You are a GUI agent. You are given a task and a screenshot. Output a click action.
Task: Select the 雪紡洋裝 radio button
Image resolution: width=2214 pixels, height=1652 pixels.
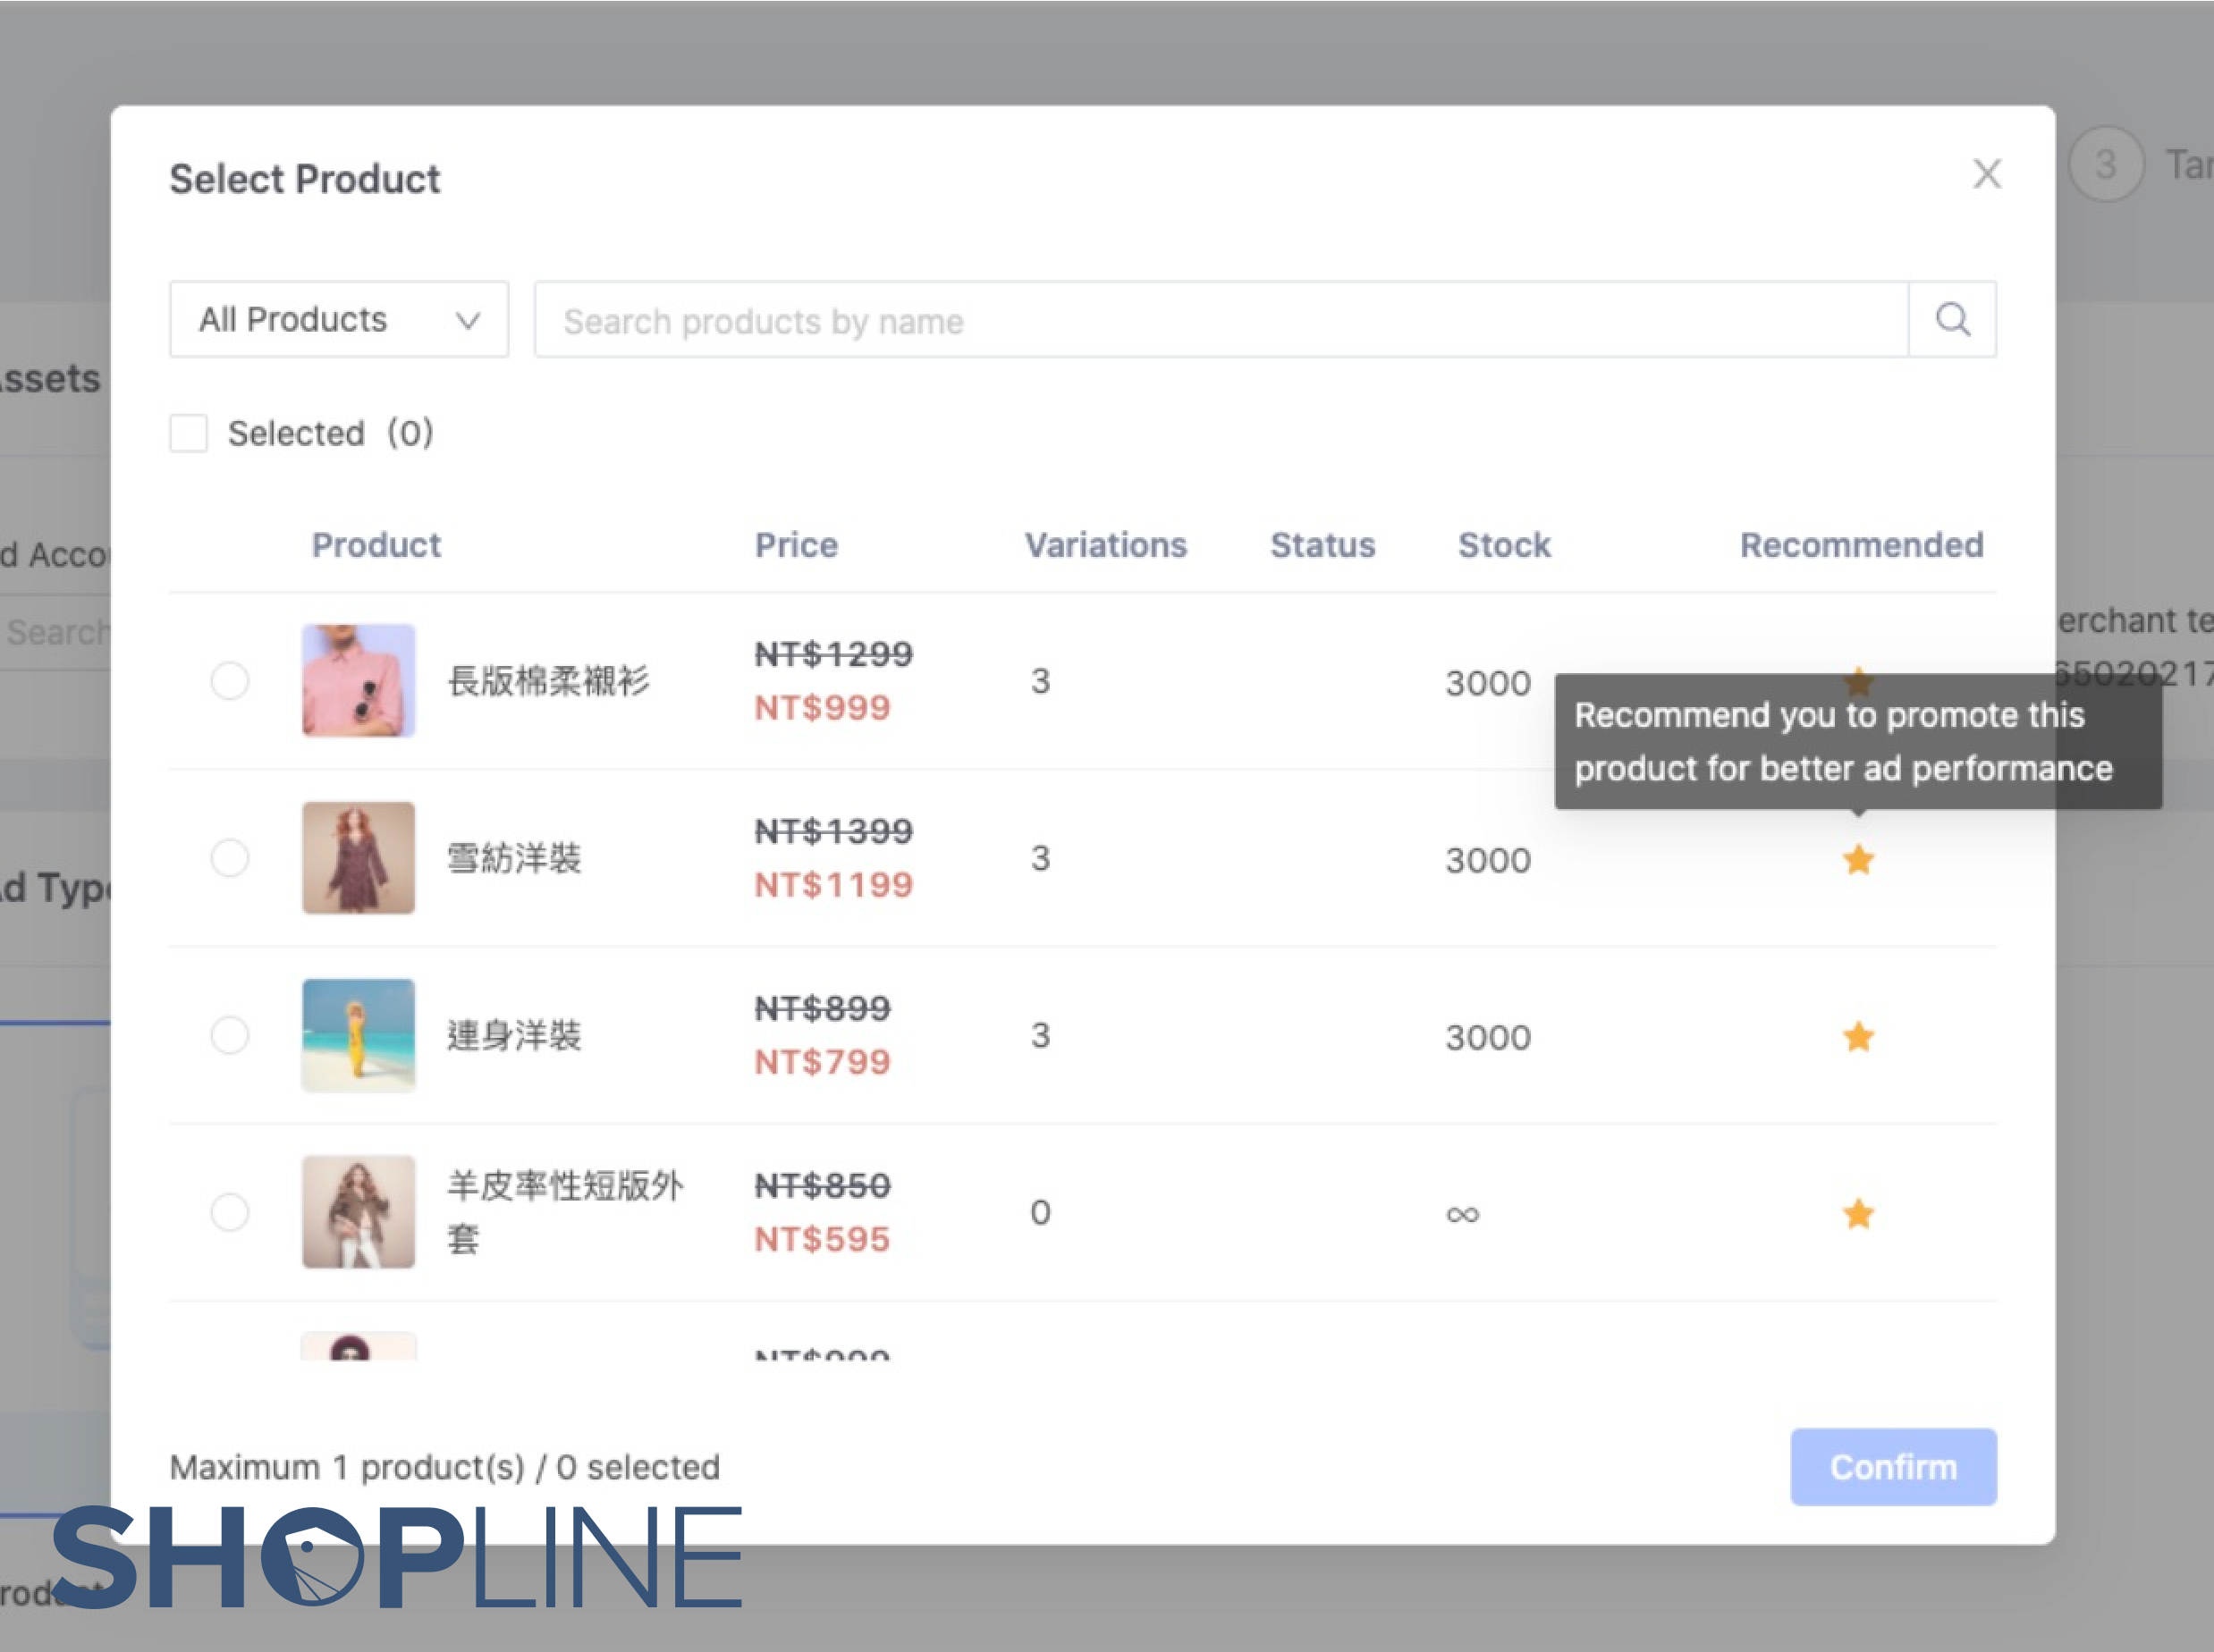[230, 858]
